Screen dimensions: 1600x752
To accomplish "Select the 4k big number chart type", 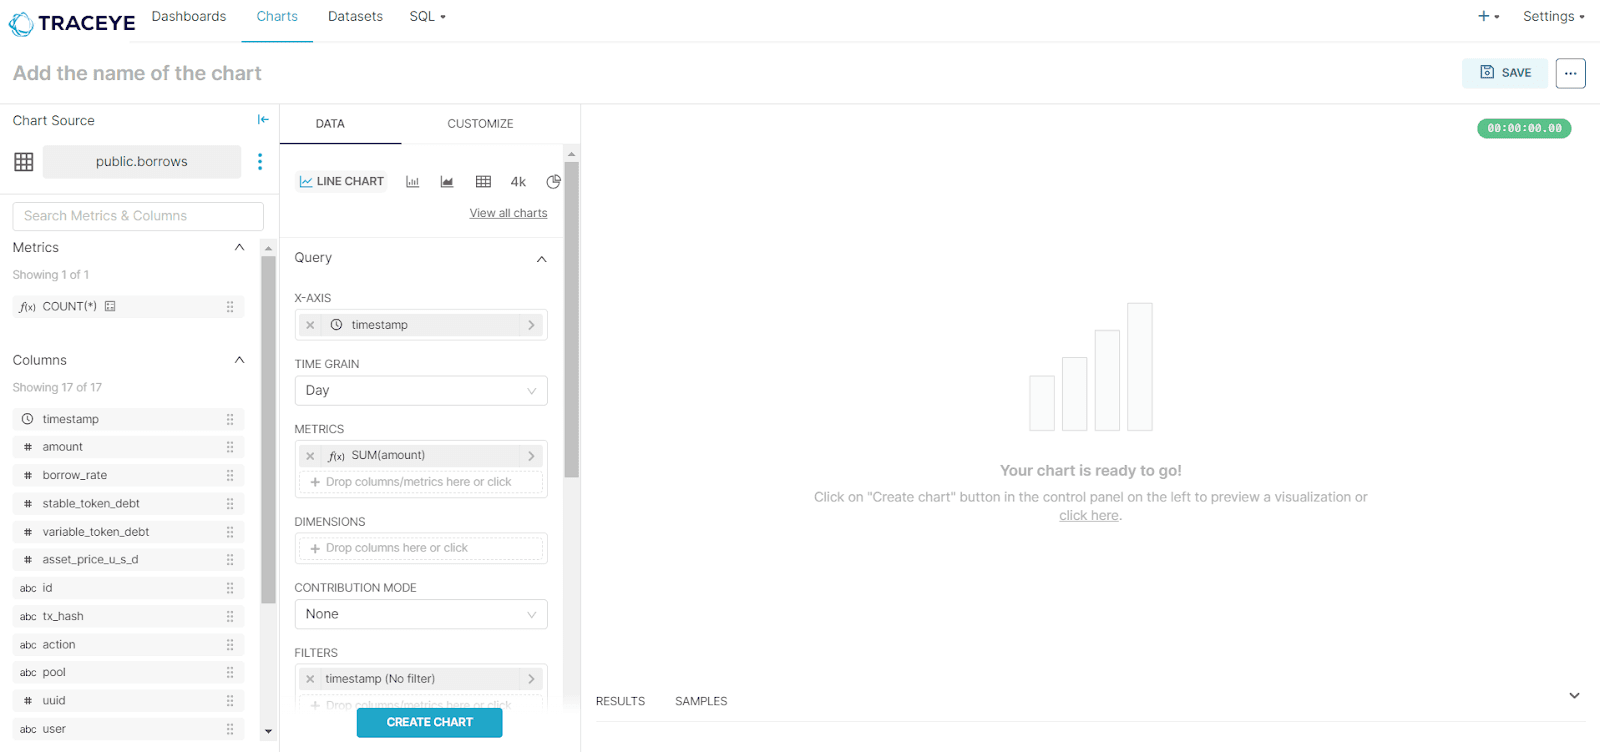I will click(518, 182).
